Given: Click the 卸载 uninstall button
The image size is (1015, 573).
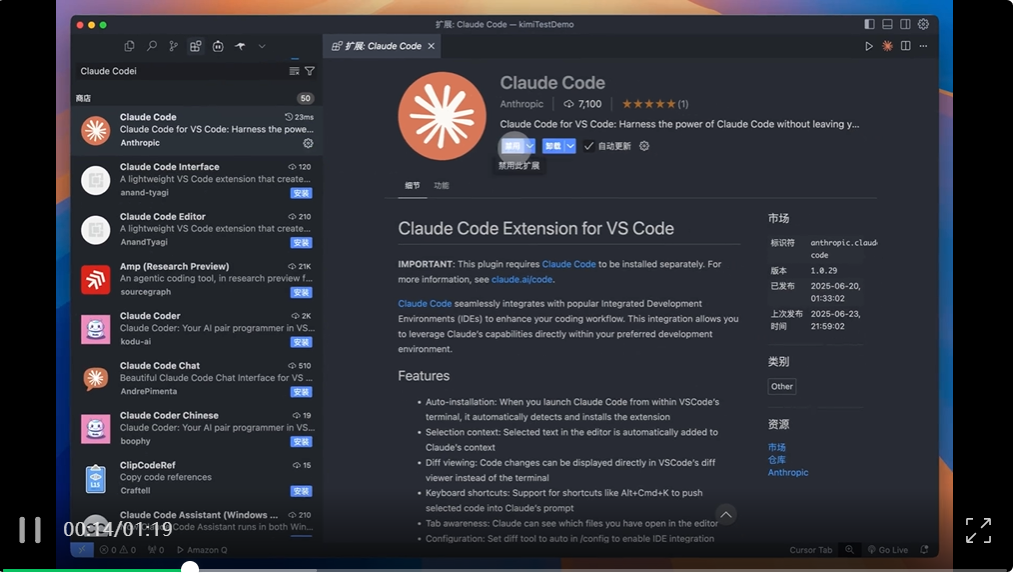Looking at the screenshot, I should point(553,146).
